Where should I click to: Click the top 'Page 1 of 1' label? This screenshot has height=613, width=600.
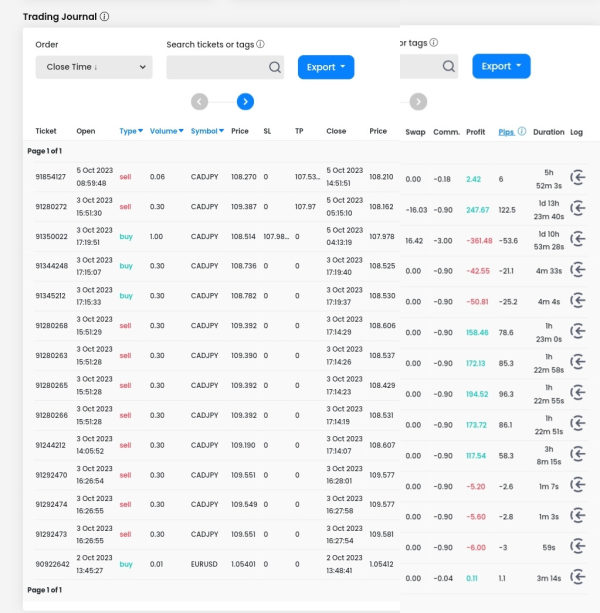point(45,151)
